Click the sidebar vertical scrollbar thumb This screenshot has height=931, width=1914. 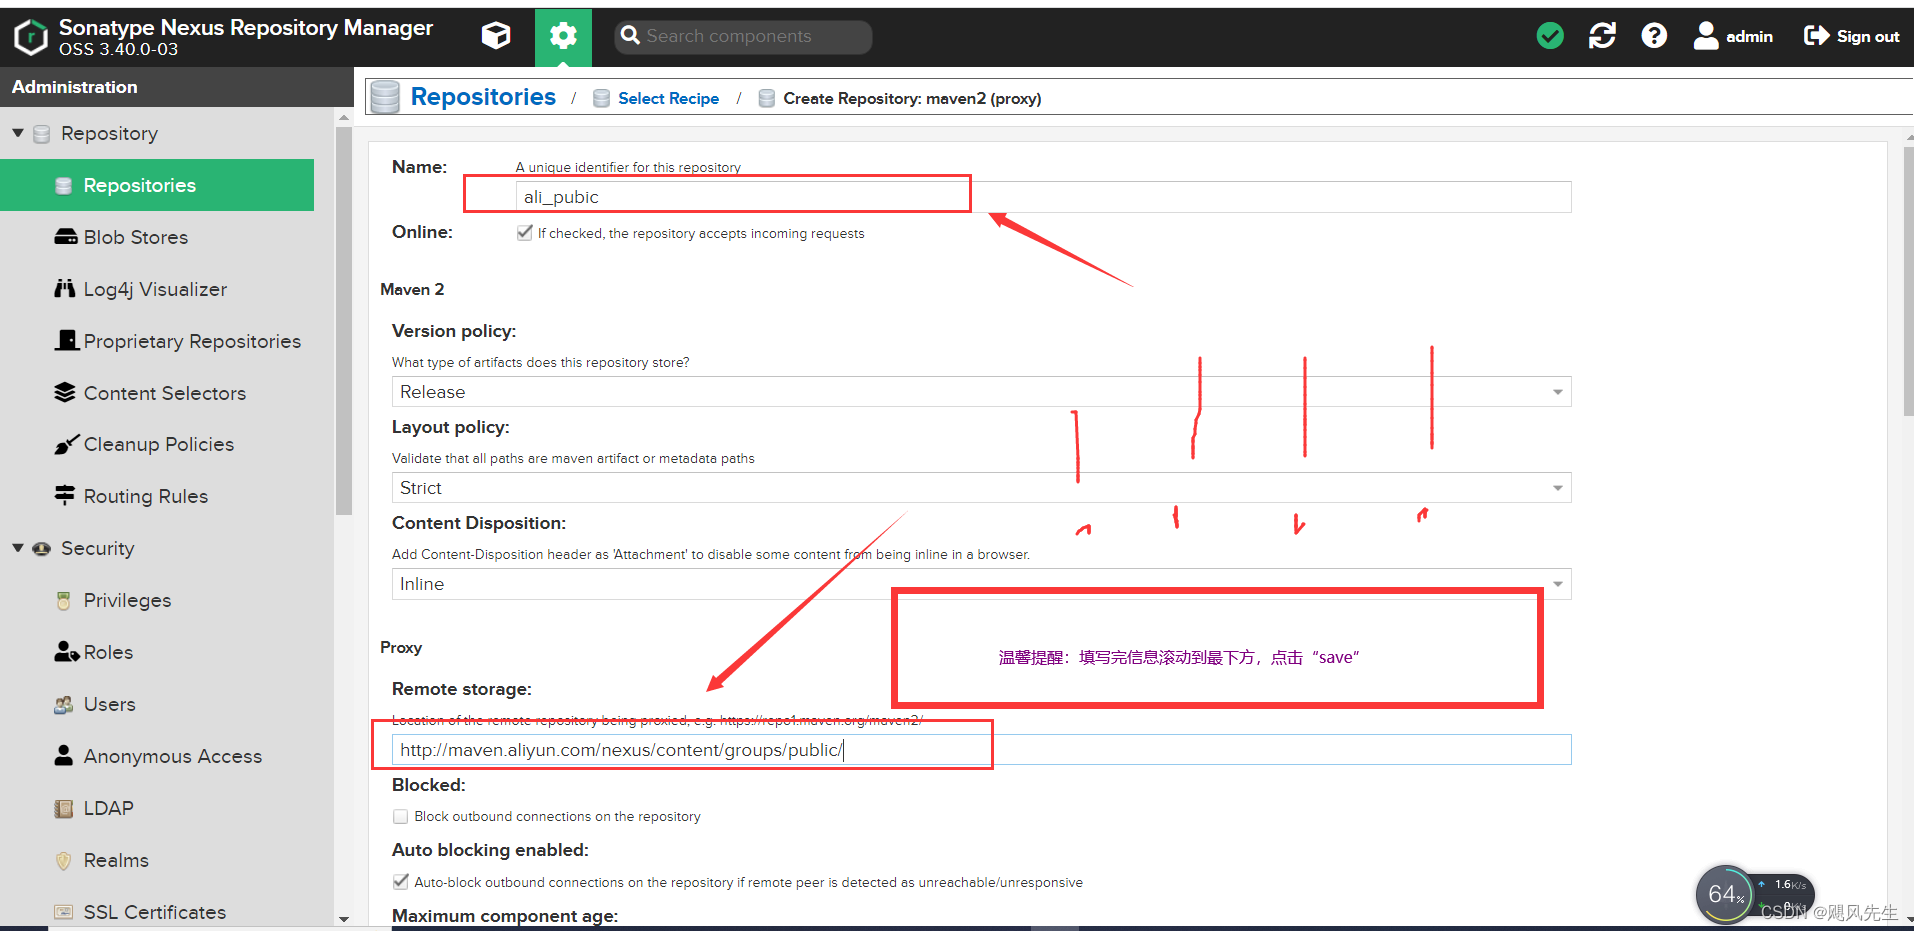344,321
